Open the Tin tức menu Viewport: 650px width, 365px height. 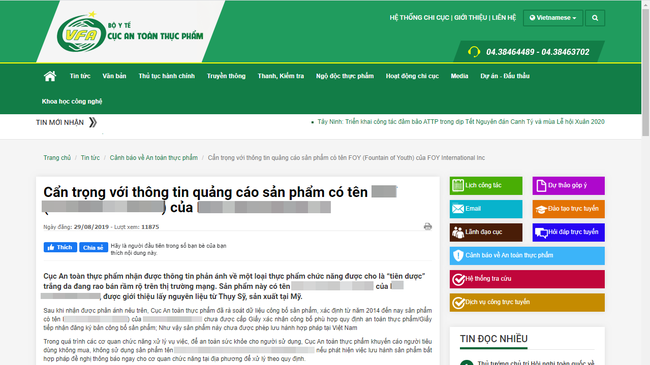pos(80,76)
